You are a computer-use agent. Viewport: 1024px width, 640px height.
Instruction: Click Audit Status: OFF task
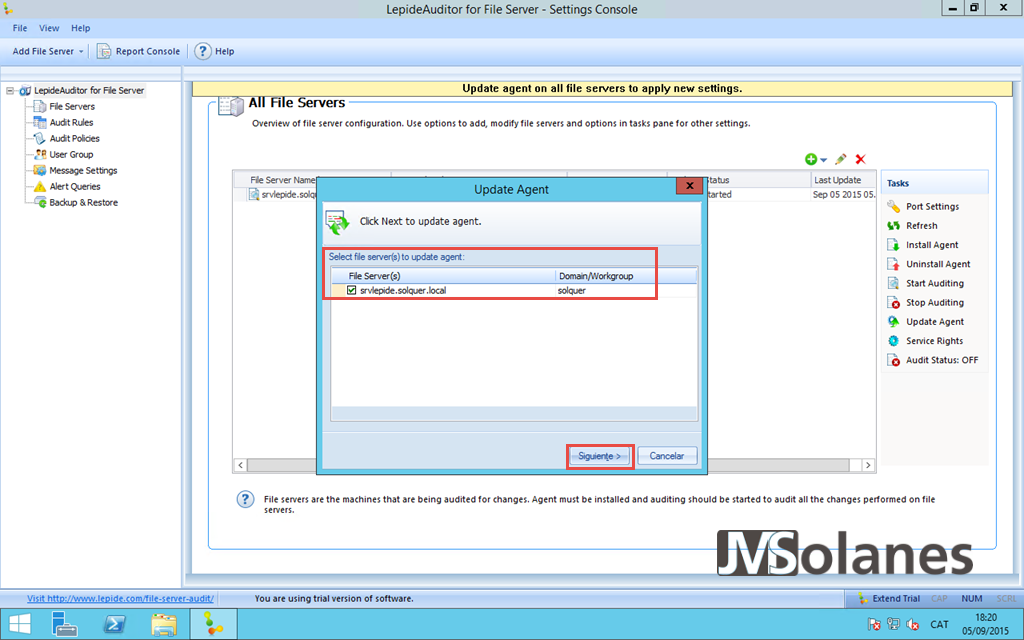[933, 360]
